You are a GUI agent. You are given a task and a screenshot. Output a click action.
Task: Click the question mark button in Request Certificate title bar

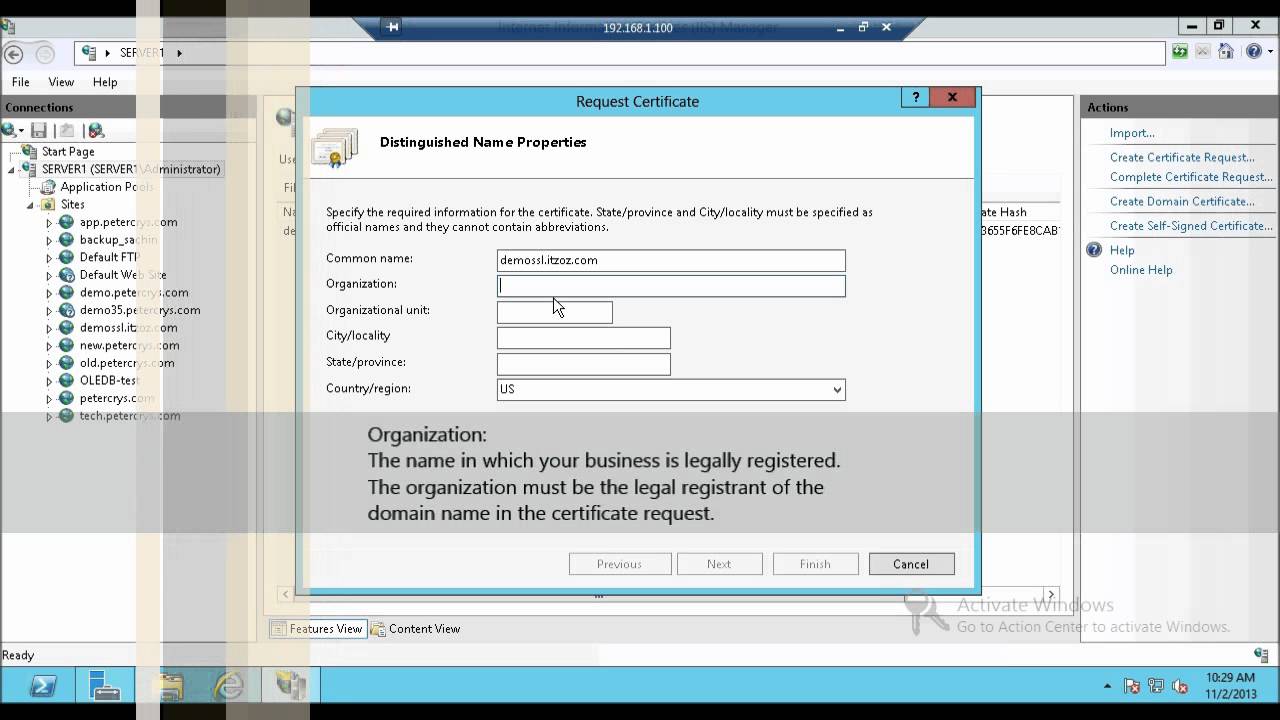coord(915,97)
